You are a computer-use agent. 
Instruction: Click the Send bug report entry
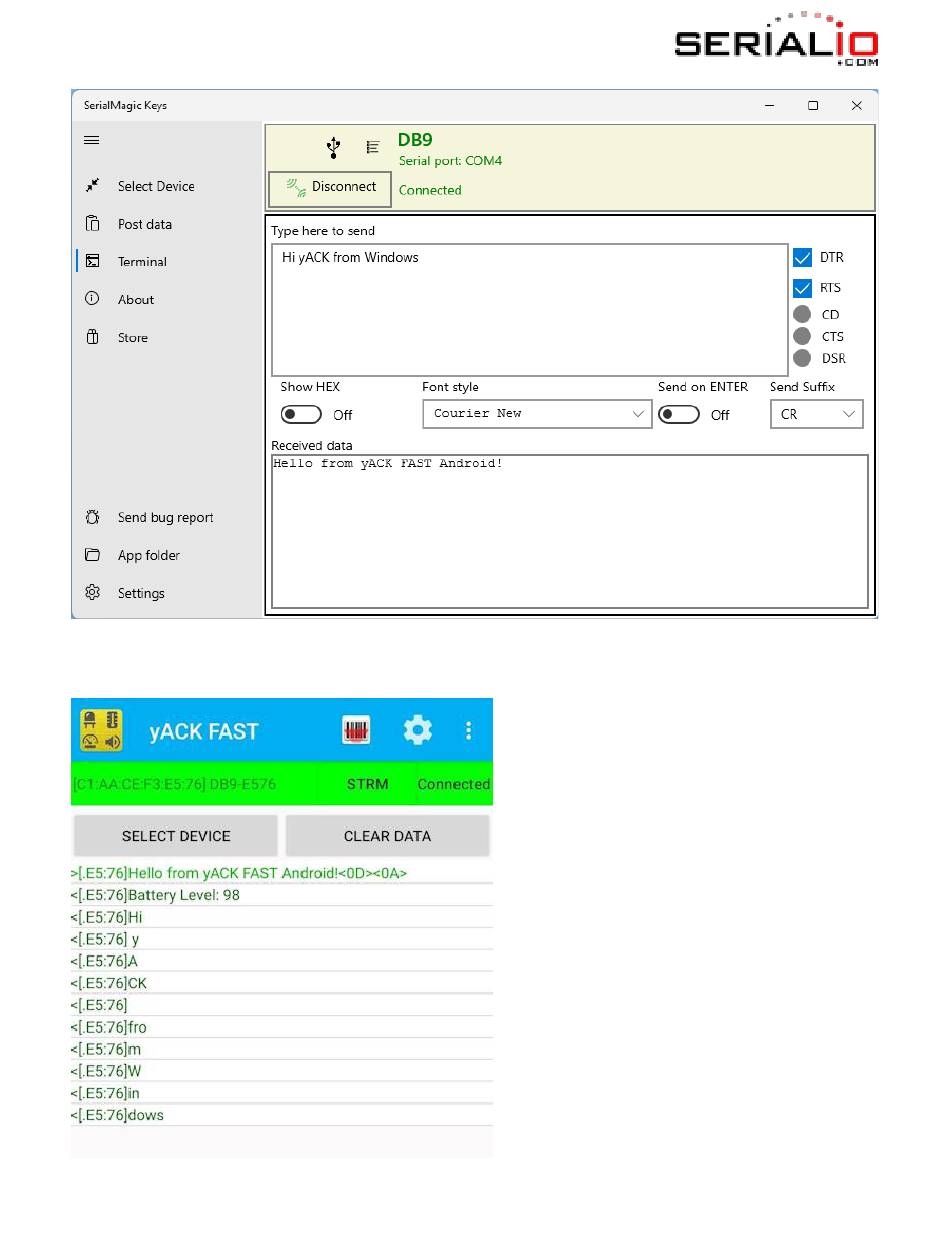[x=166, y=517]
